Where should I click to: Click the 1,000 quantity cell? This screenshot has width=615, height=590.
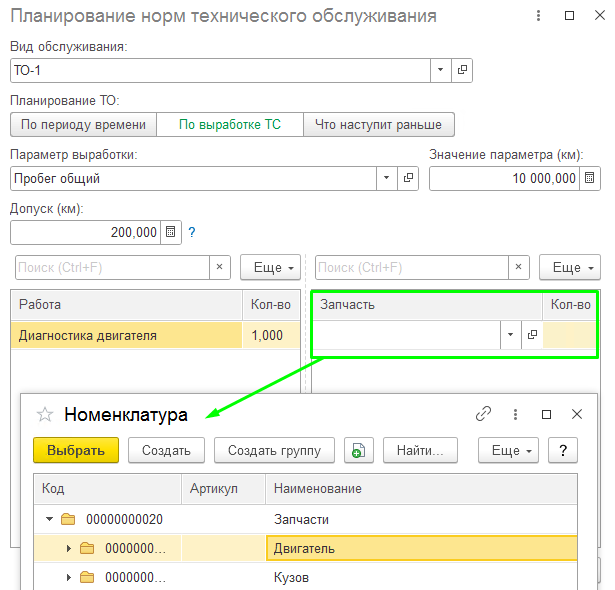[x=271, y=335]
